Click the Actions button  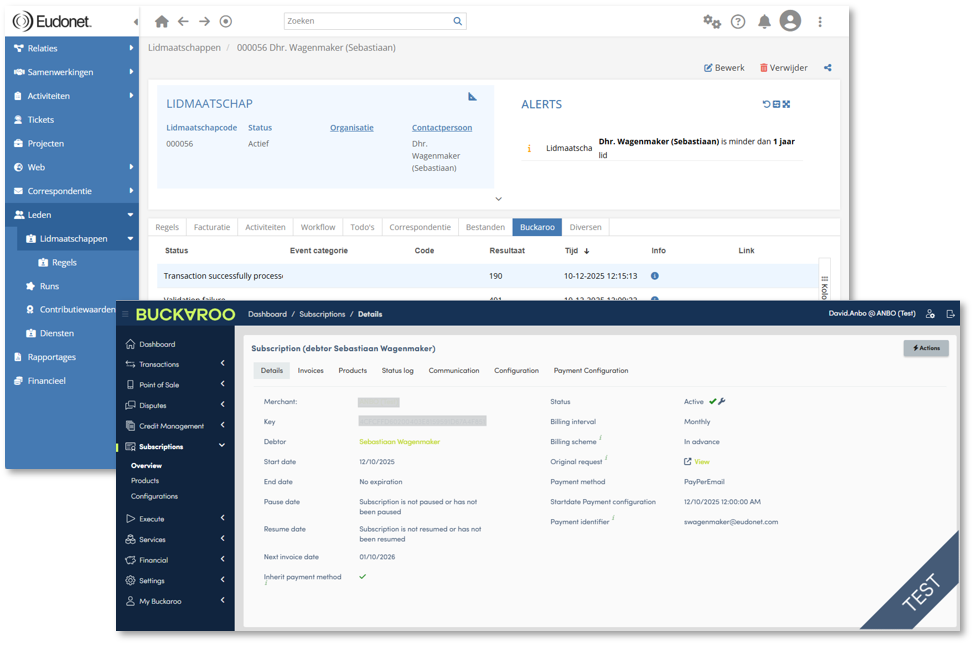(926, 348)
